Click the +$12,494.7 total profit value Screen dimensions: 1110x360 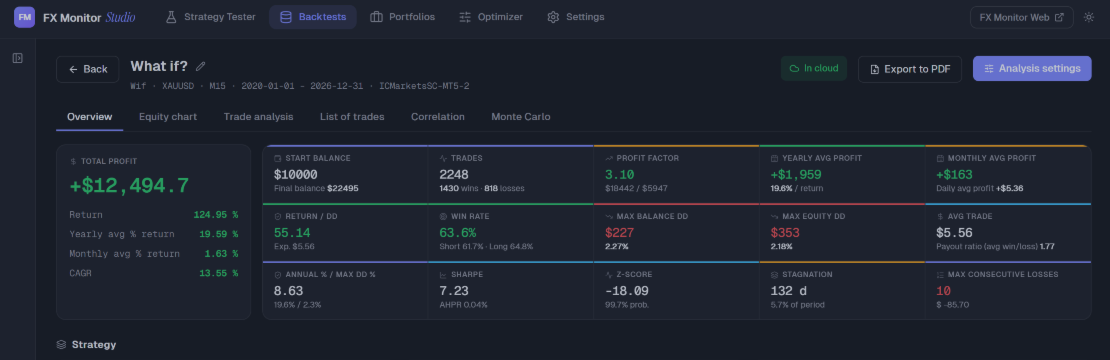[130, 186]
